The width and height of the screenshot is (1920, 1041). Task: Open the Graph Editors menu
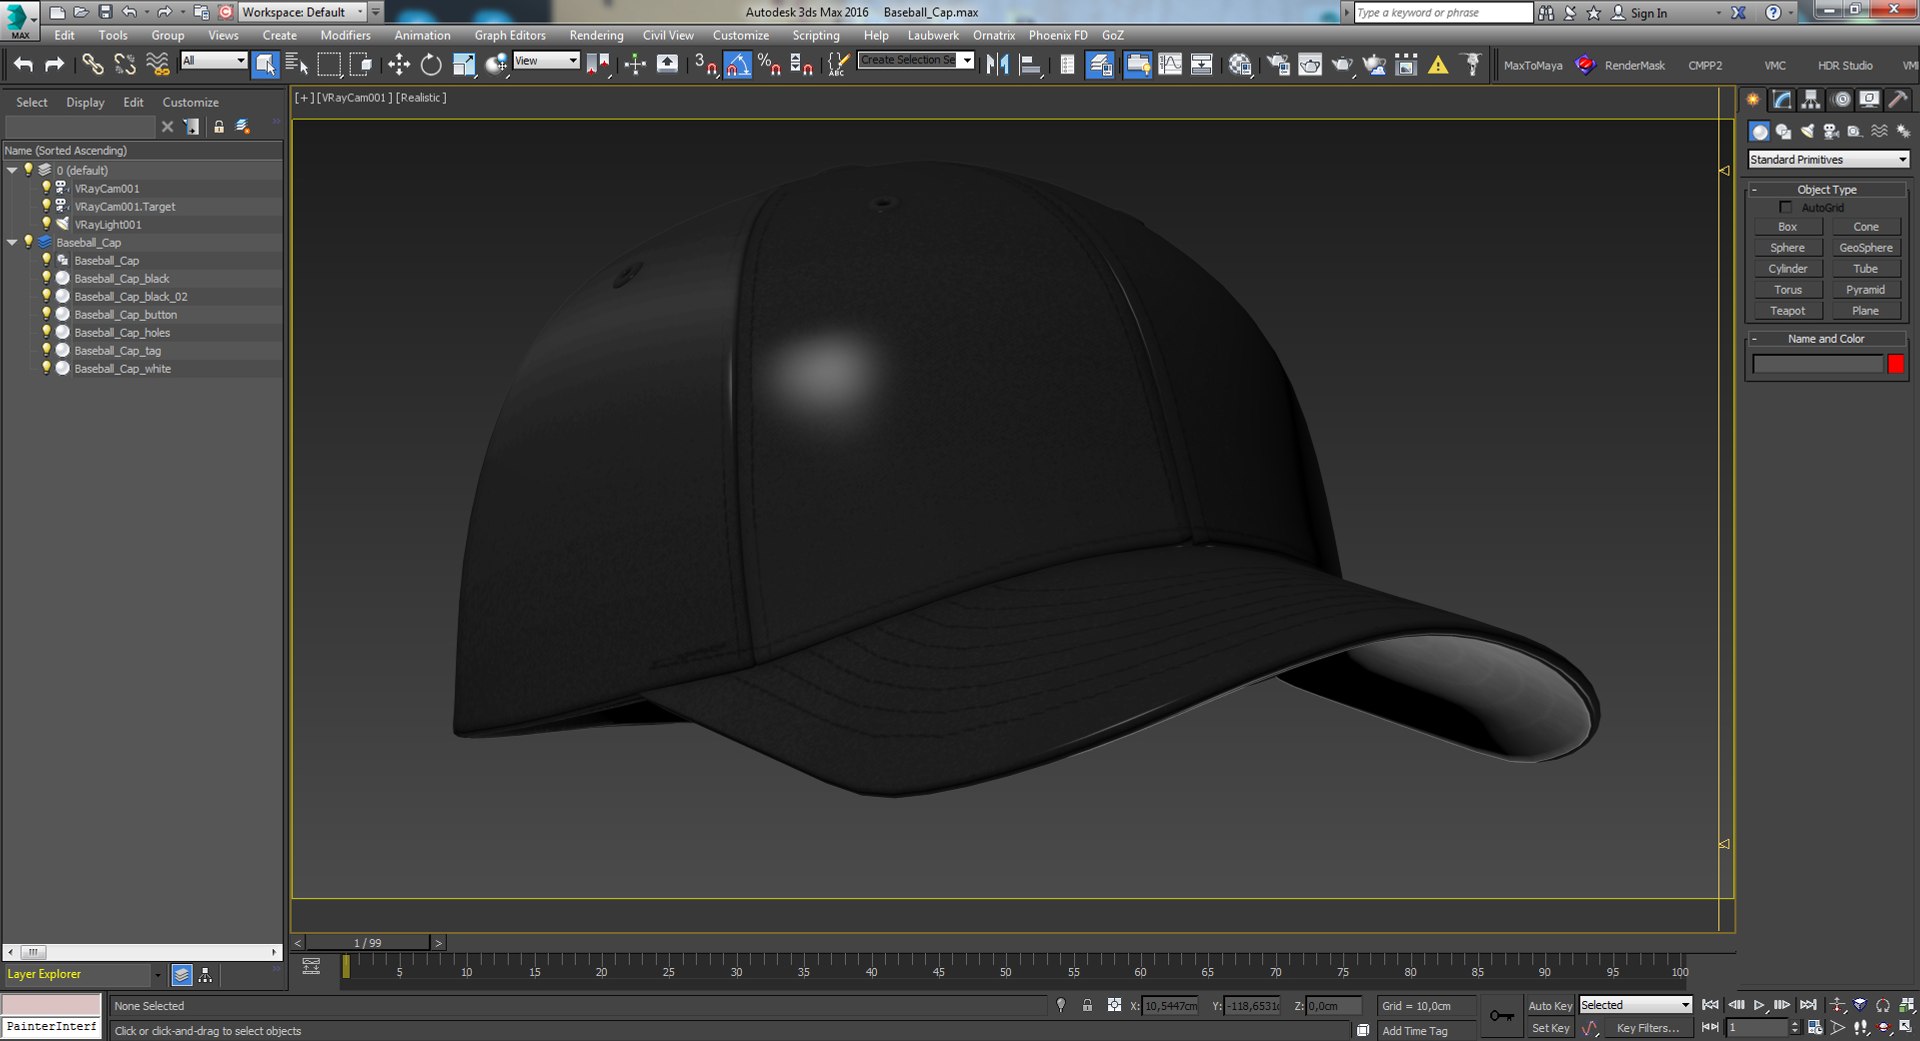(x=510, y=35)
